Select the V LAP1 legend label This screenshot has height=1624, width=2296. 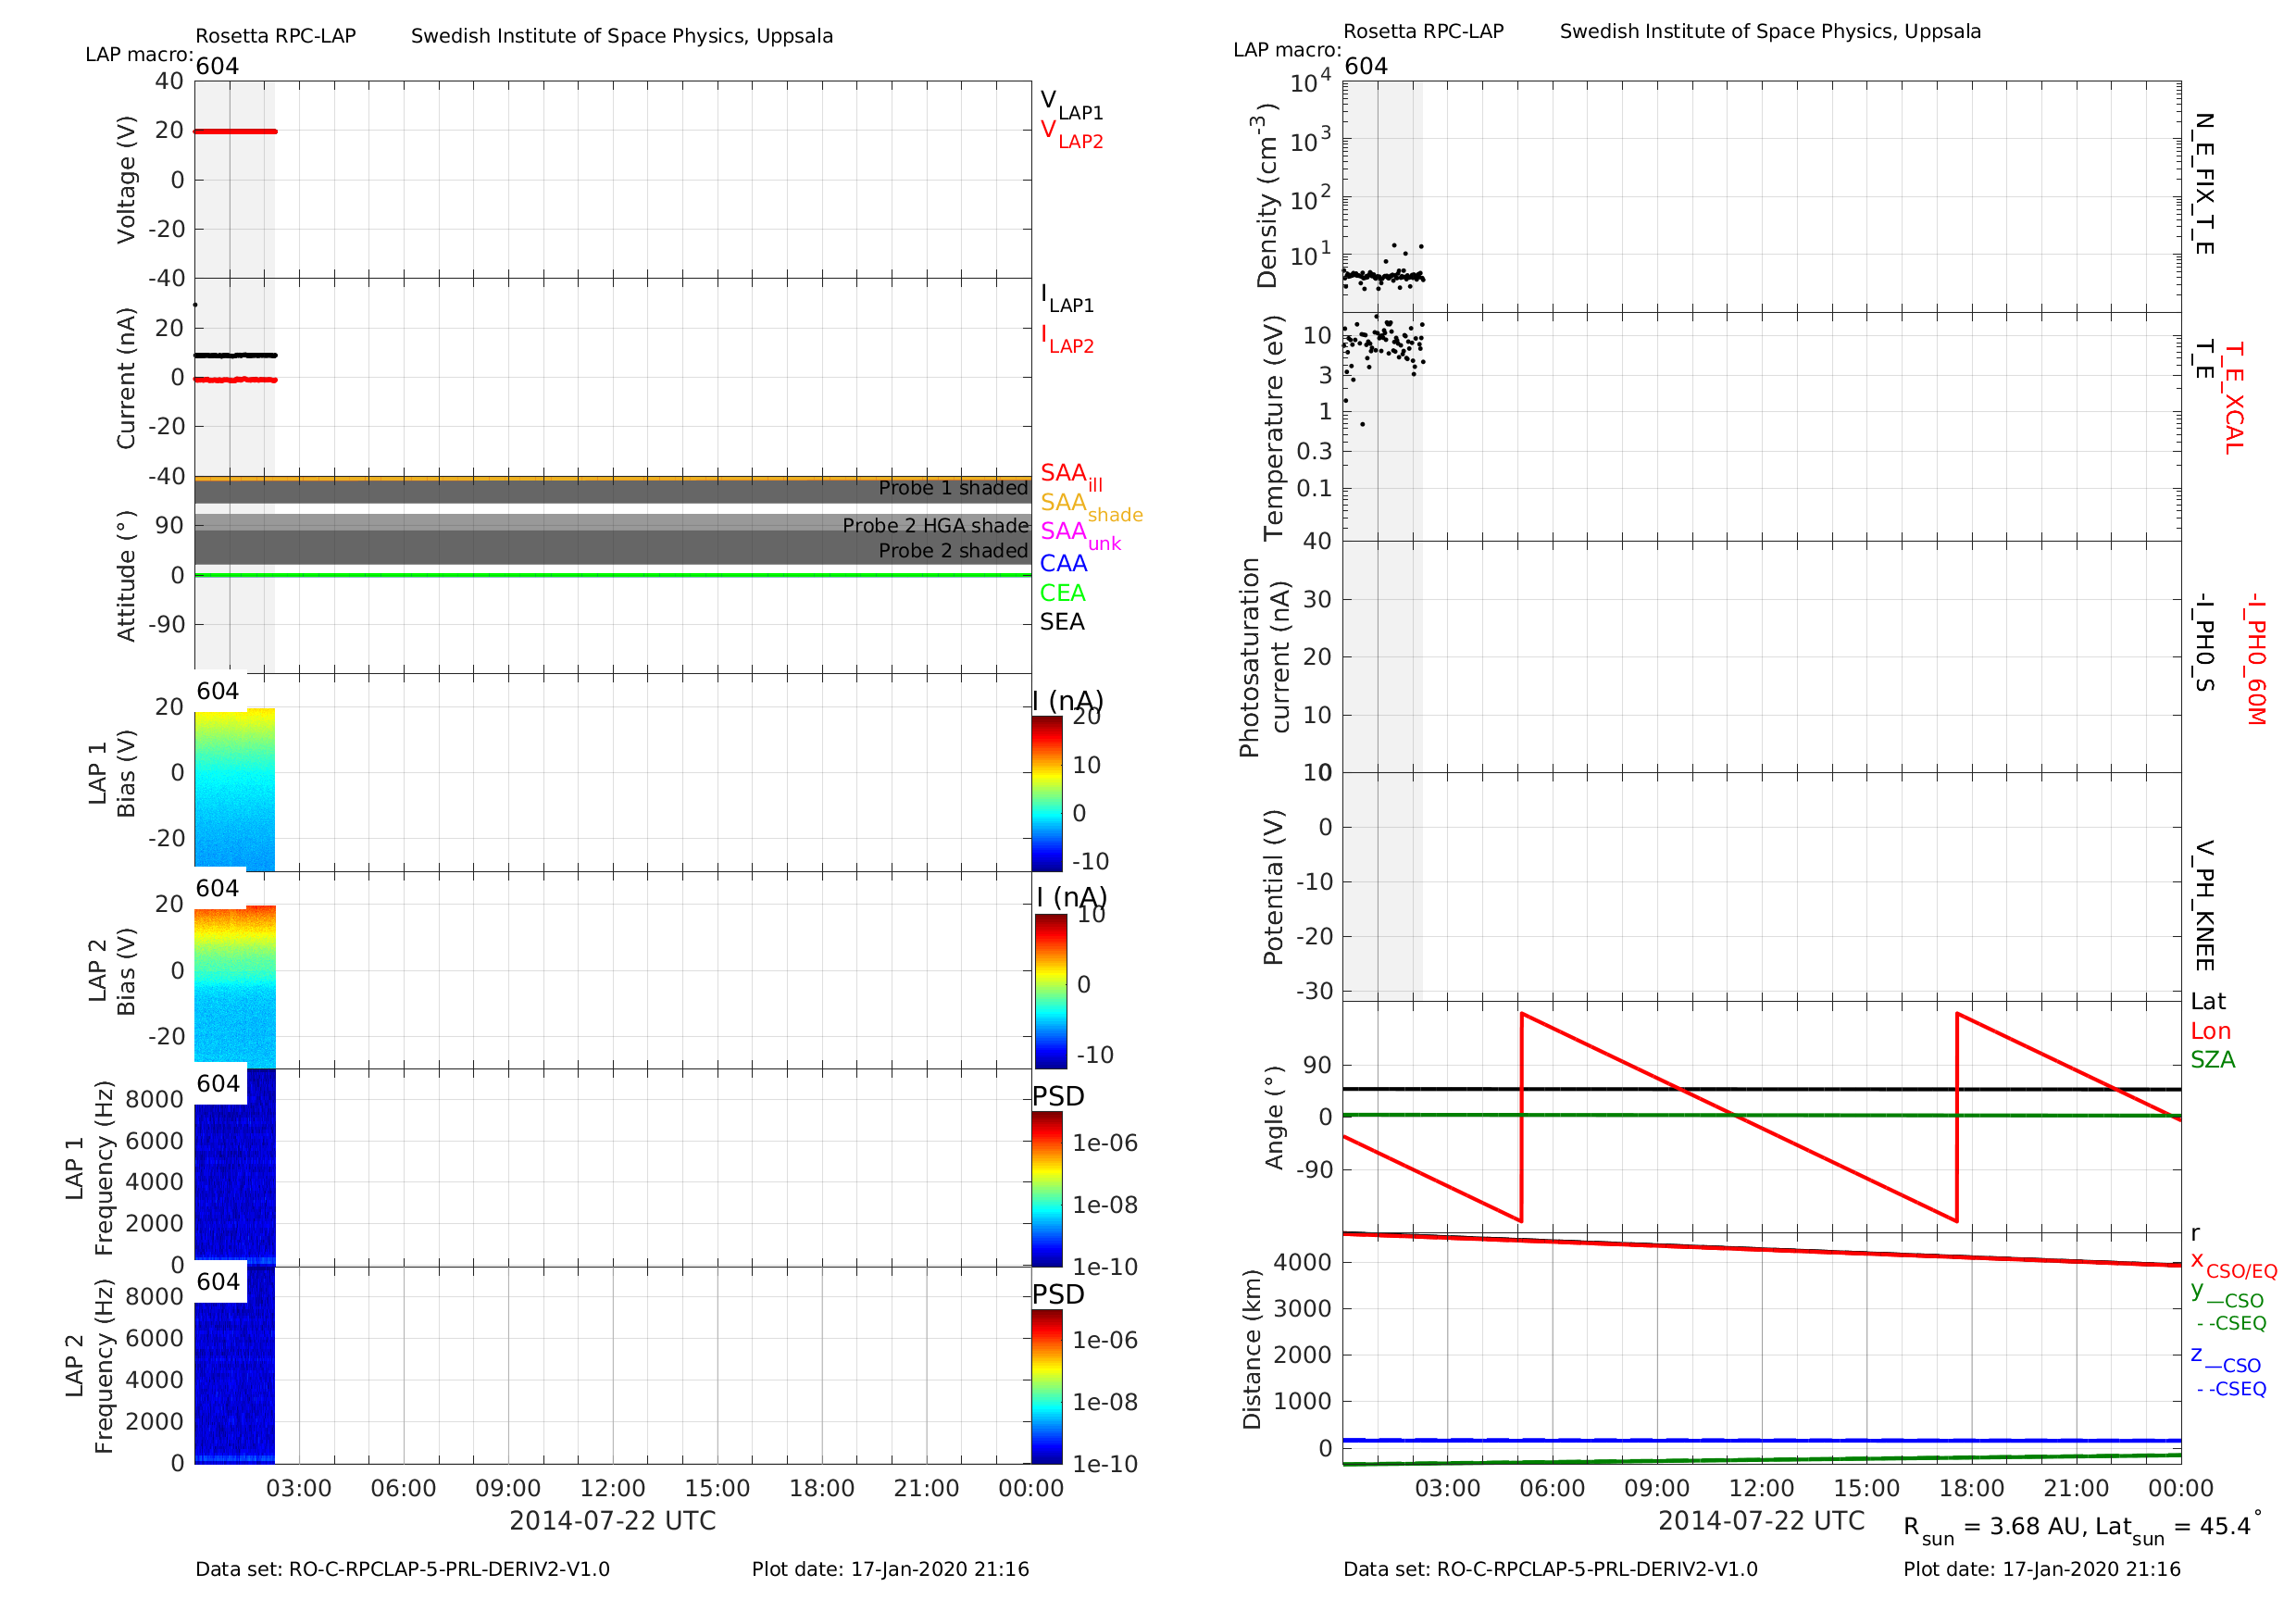tap(1071, 104)
